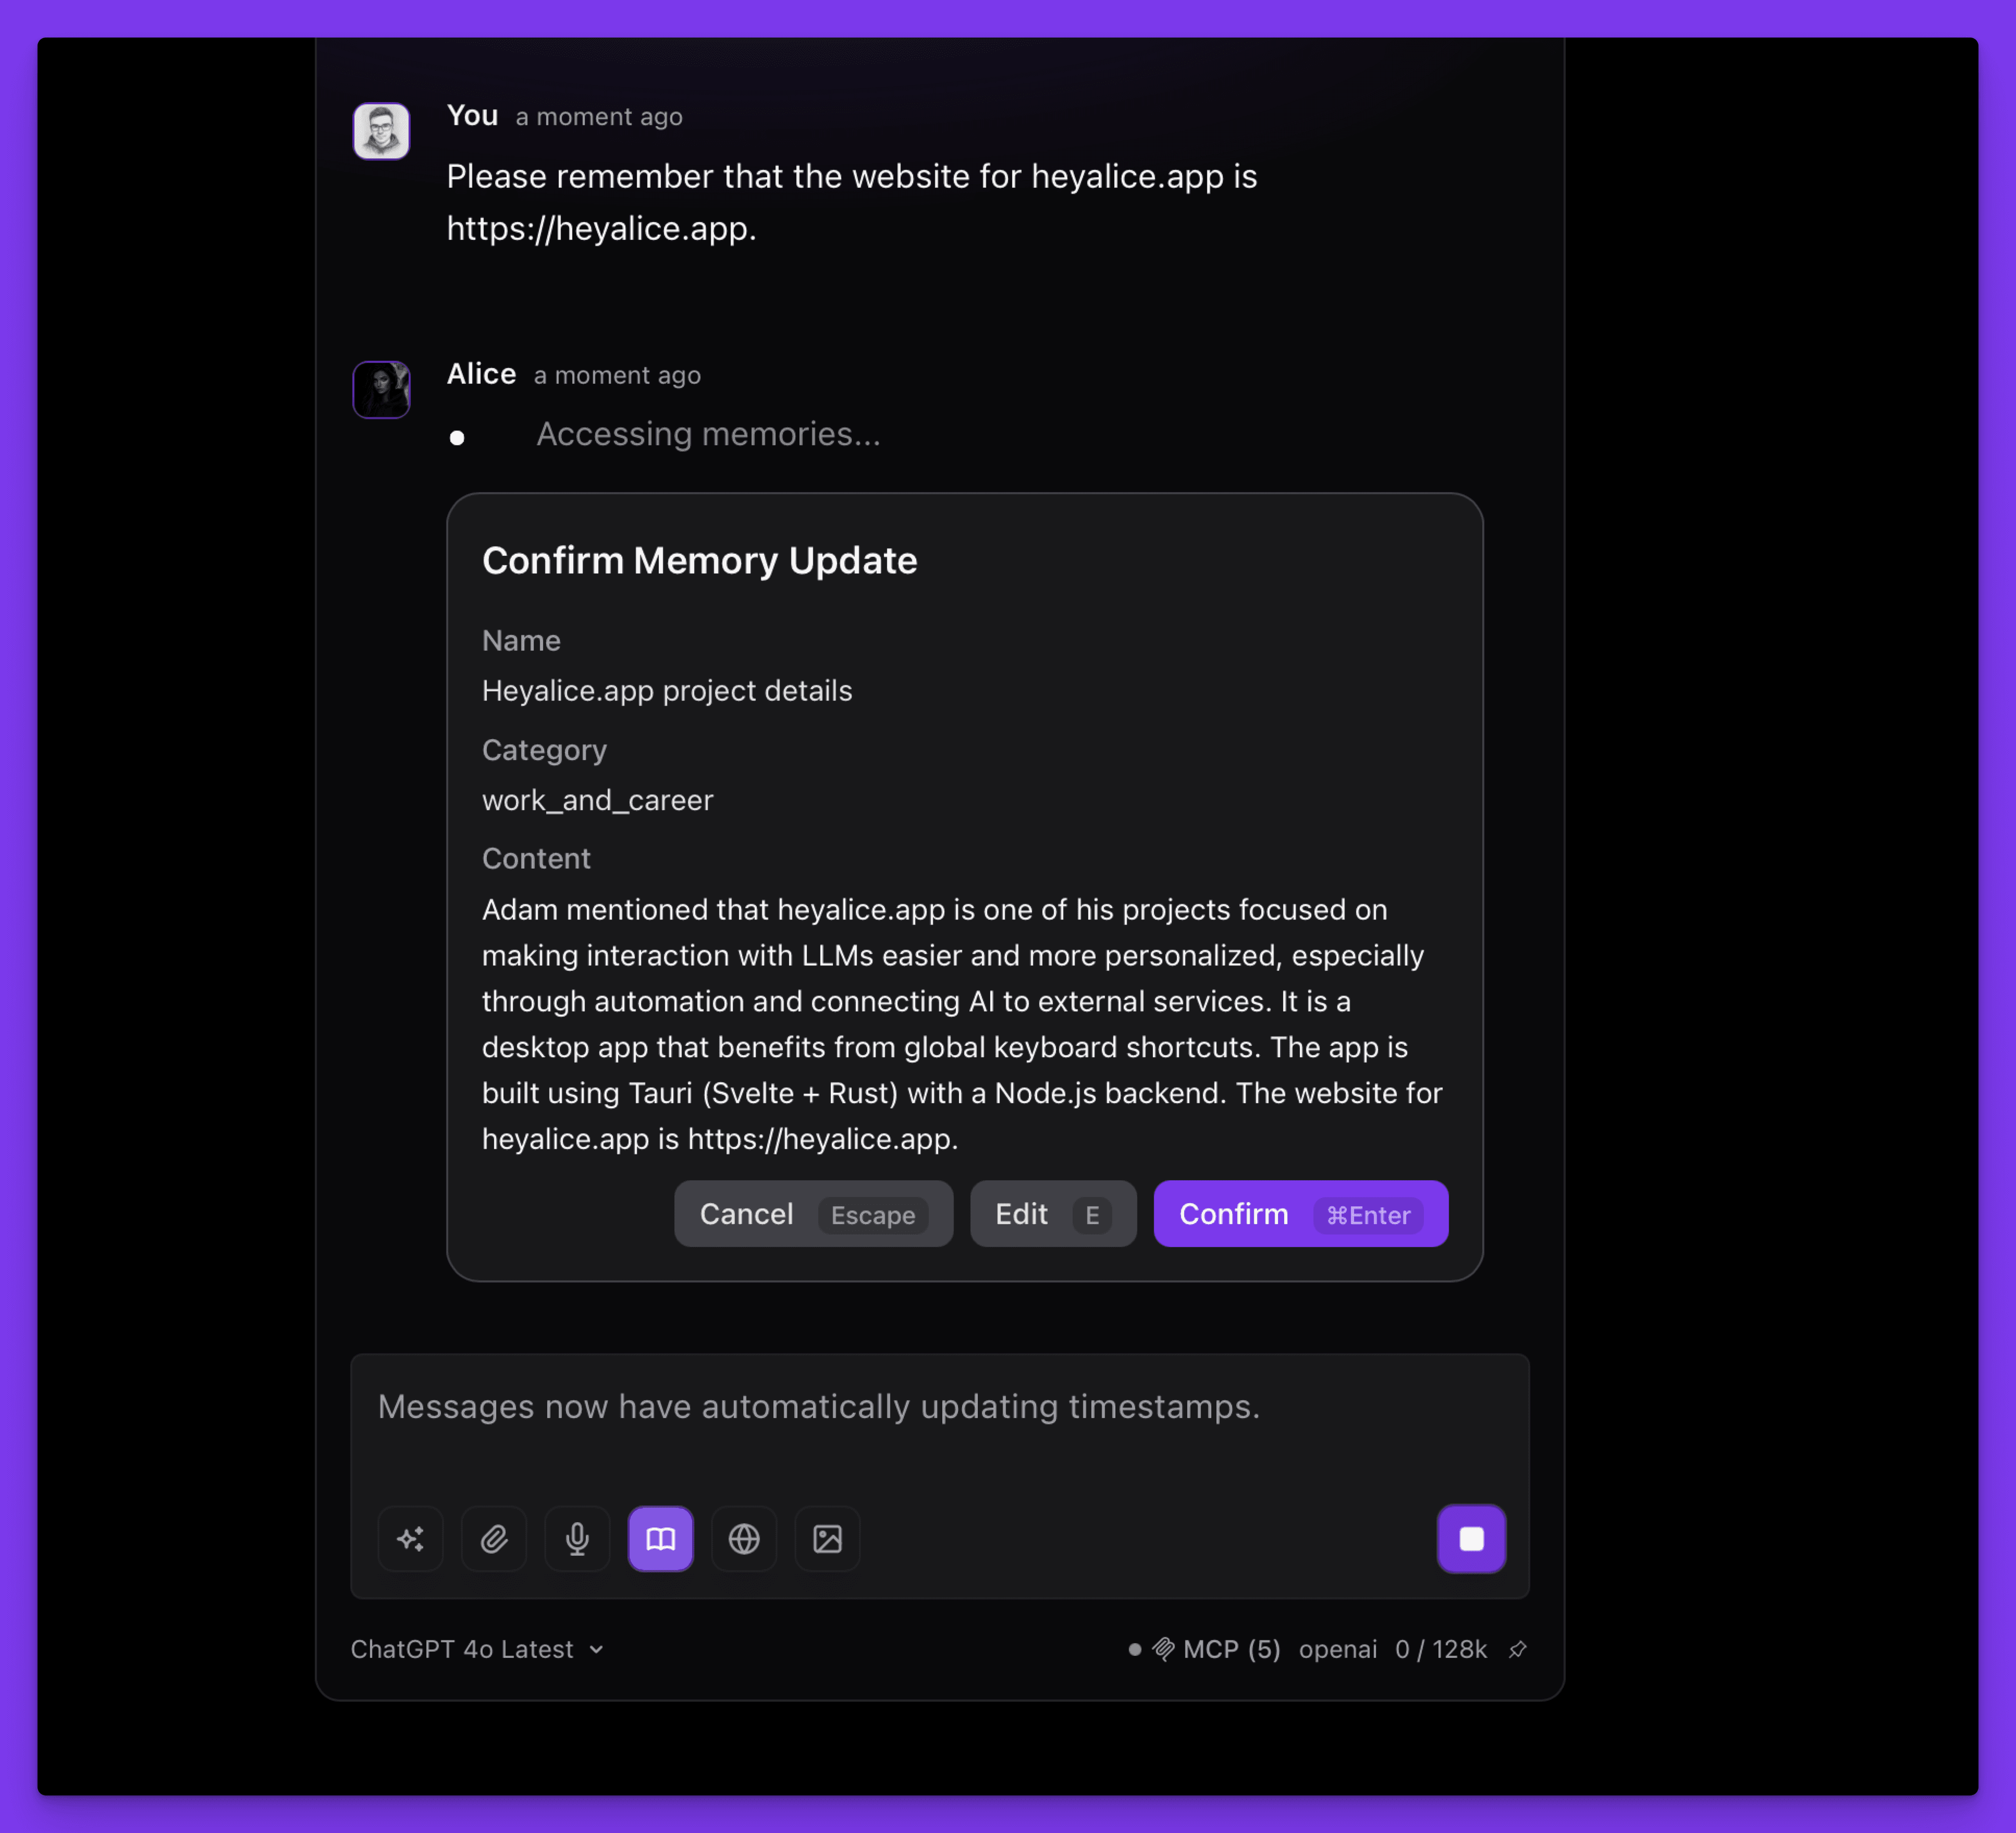Click the 'Heyalice.app project details' name text

[x=667, y=691]
